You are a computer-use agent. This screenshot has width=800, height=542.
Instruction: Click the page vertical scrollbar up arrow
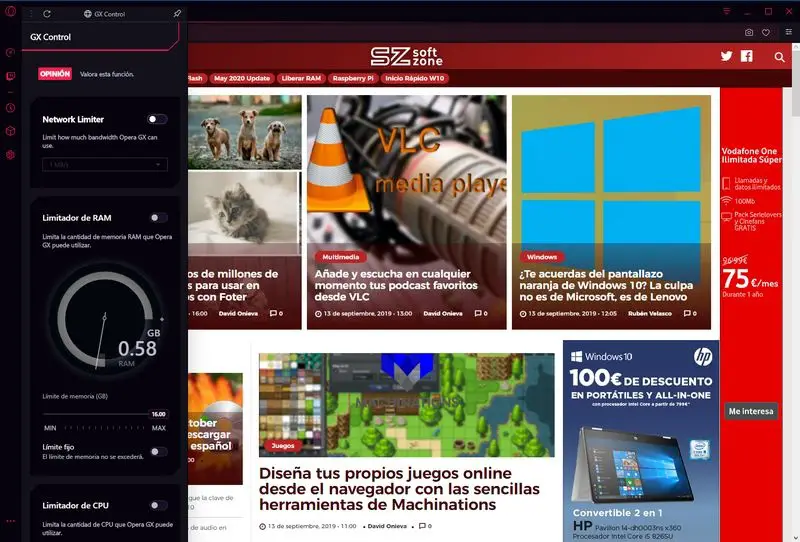pyautogui.click(x=795, y=46)
